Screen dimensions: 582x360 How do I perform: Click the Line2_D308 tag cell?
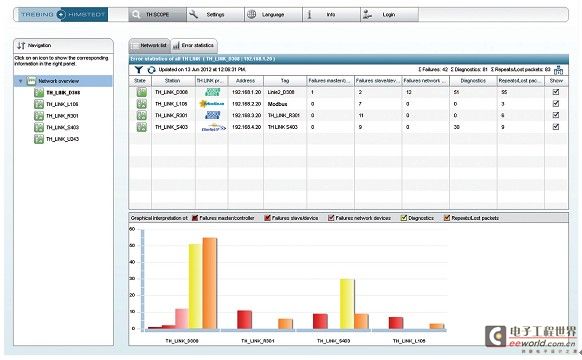coord(281,92)
